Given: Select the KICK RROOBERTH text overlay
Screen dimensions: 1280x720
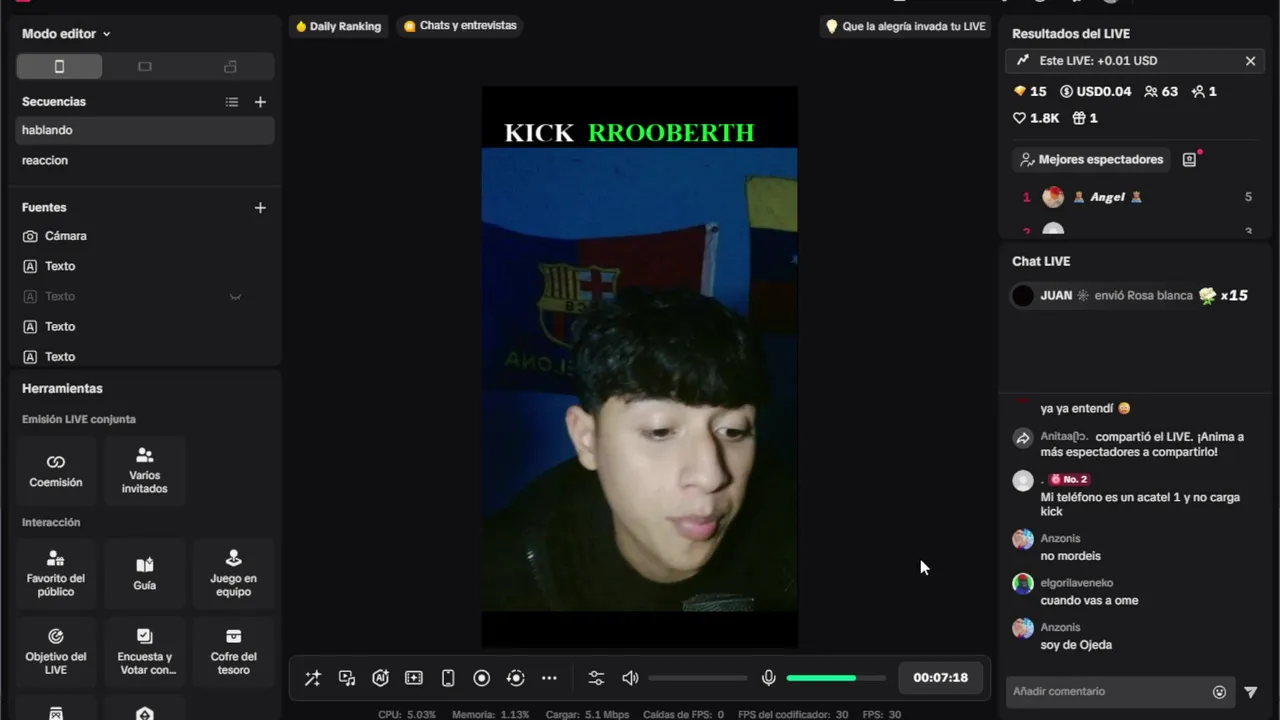Looking at the screenshot, I should click(629, 133).
